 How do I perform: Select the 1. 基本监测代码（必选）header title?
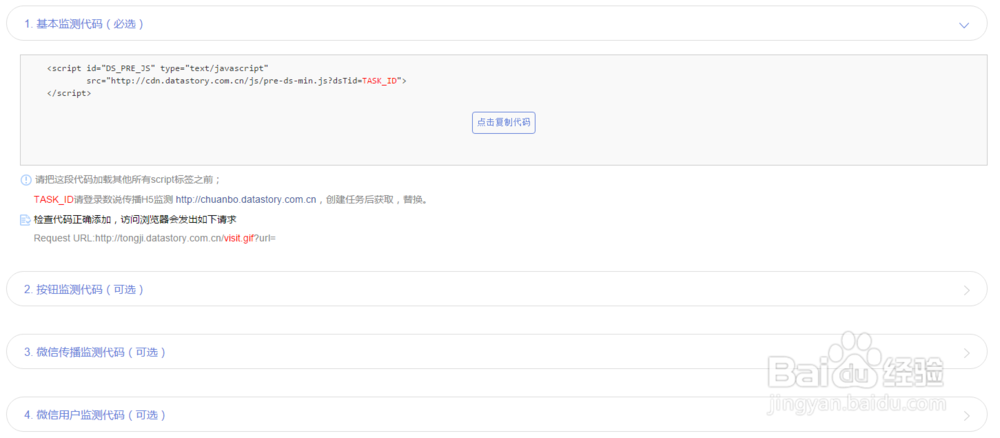click(x=84, y=24)
